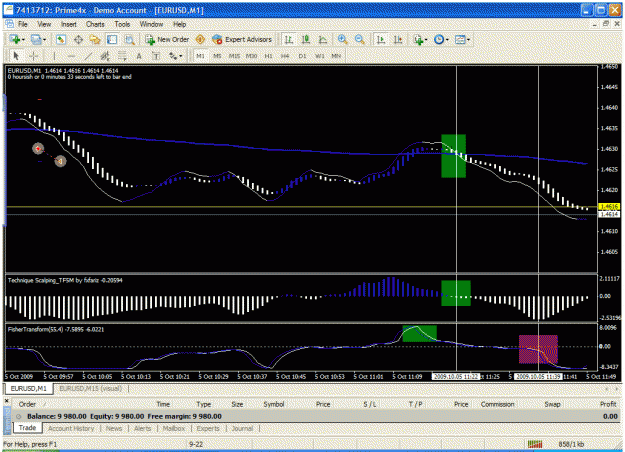
Task: Open the Periods clock icon
Action: point(439,39)
